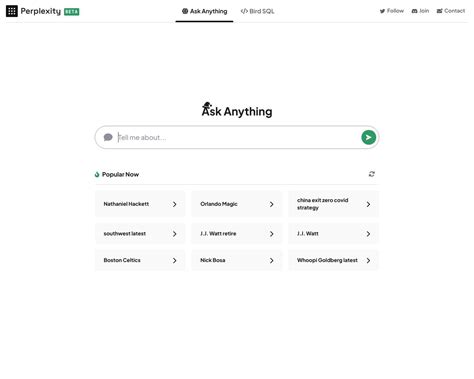Open the Whoopi Goldberg latest chevron

pyautogui.click(x=368, y=260)
